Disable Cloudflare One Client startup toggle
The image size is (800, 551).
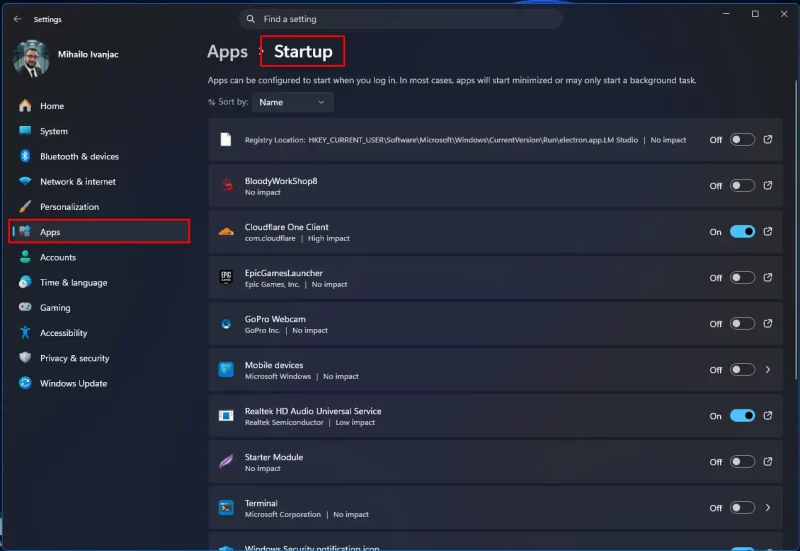click(x=742, y=232)
